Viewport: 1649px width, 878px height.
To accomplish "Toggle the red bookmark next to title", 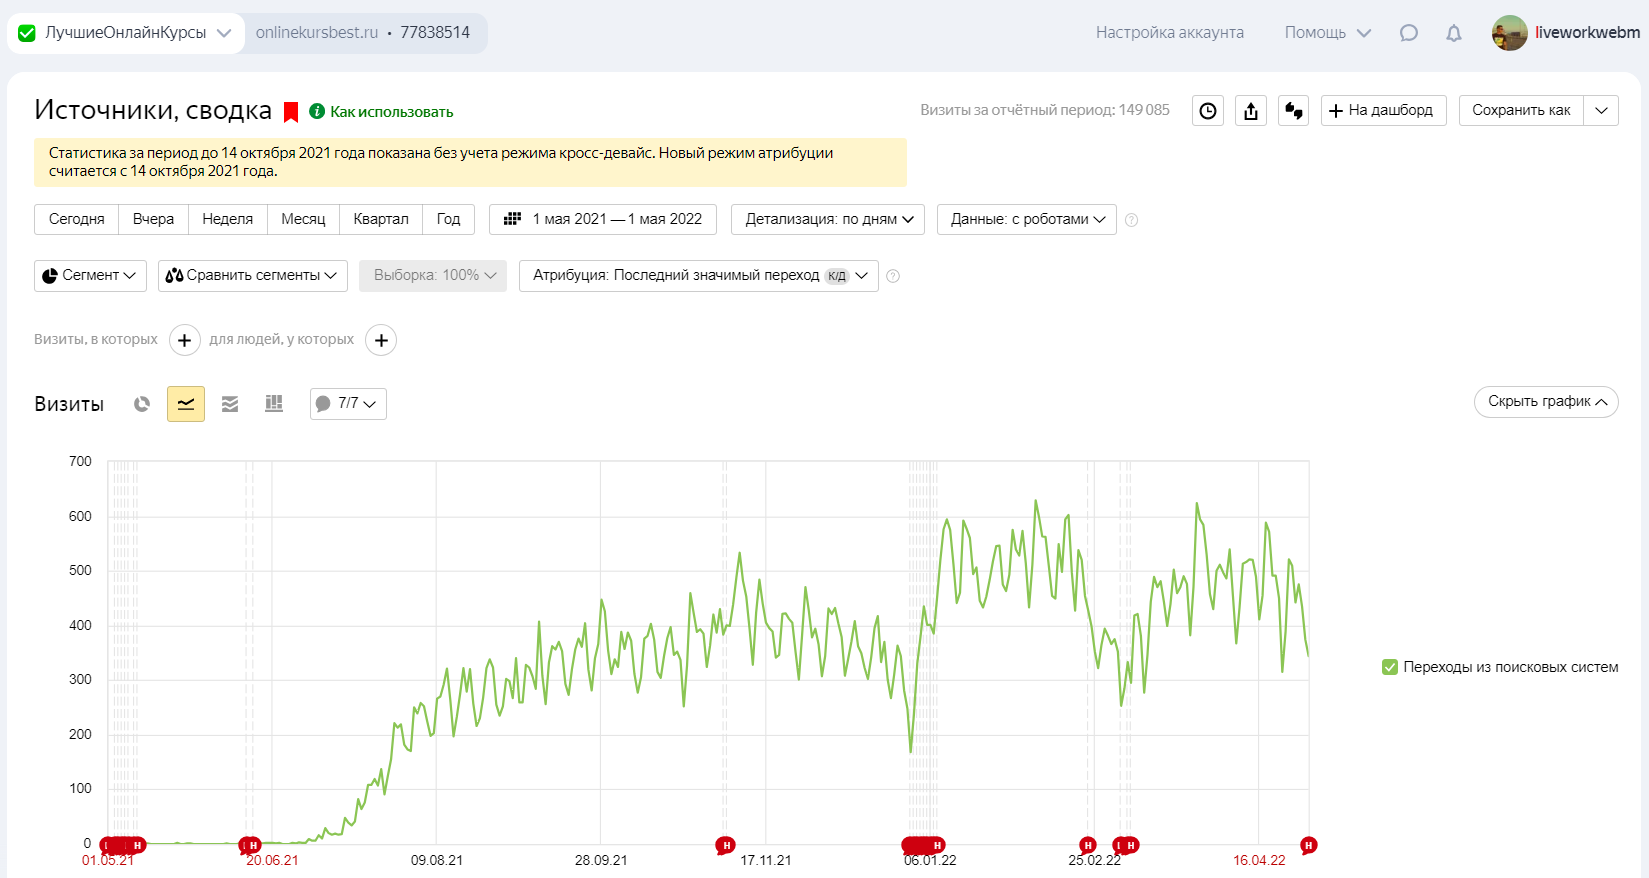I will tap(291, 112).
